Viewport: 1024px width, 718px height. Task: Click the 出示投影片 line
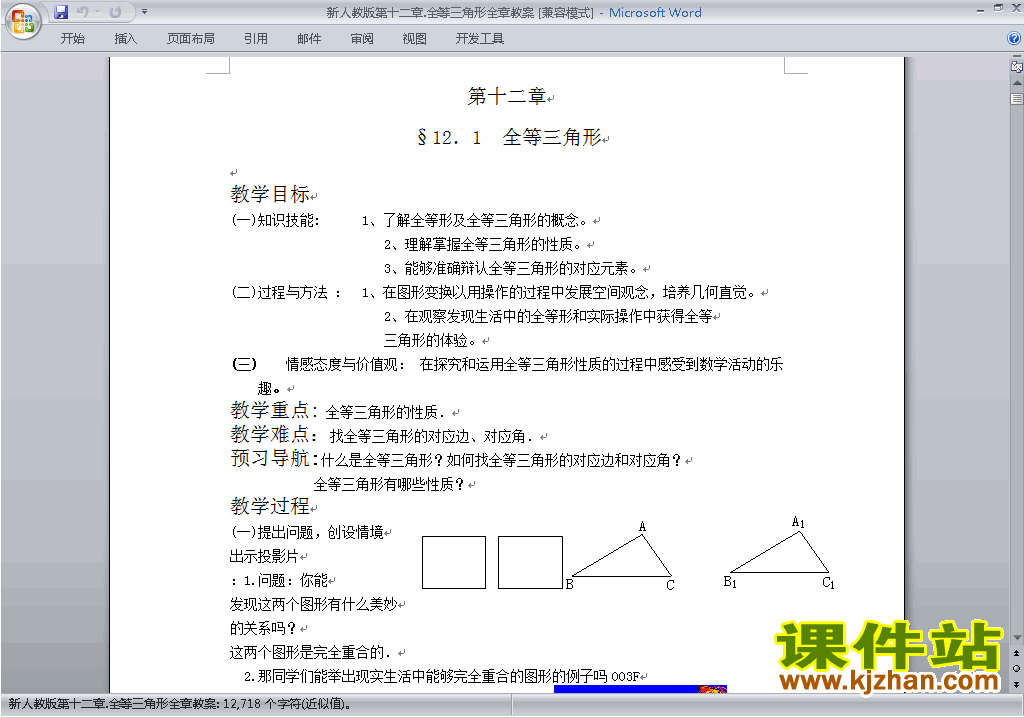tap(264, 557)
